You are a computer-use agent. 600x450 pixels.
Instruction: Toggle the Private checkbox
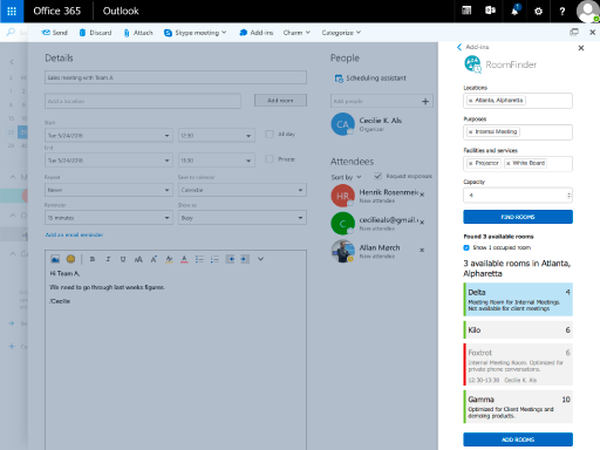point(270,159)
